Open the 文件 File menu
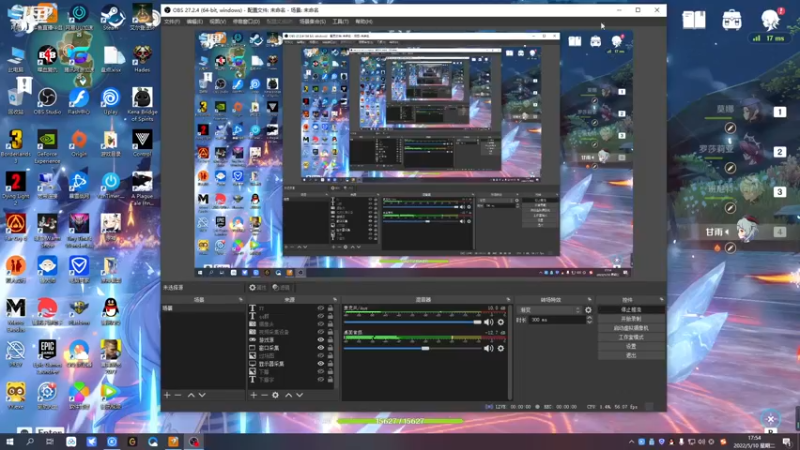Viewport: 800px width, 450px height. pyautogui.click(x=172, y=21)
